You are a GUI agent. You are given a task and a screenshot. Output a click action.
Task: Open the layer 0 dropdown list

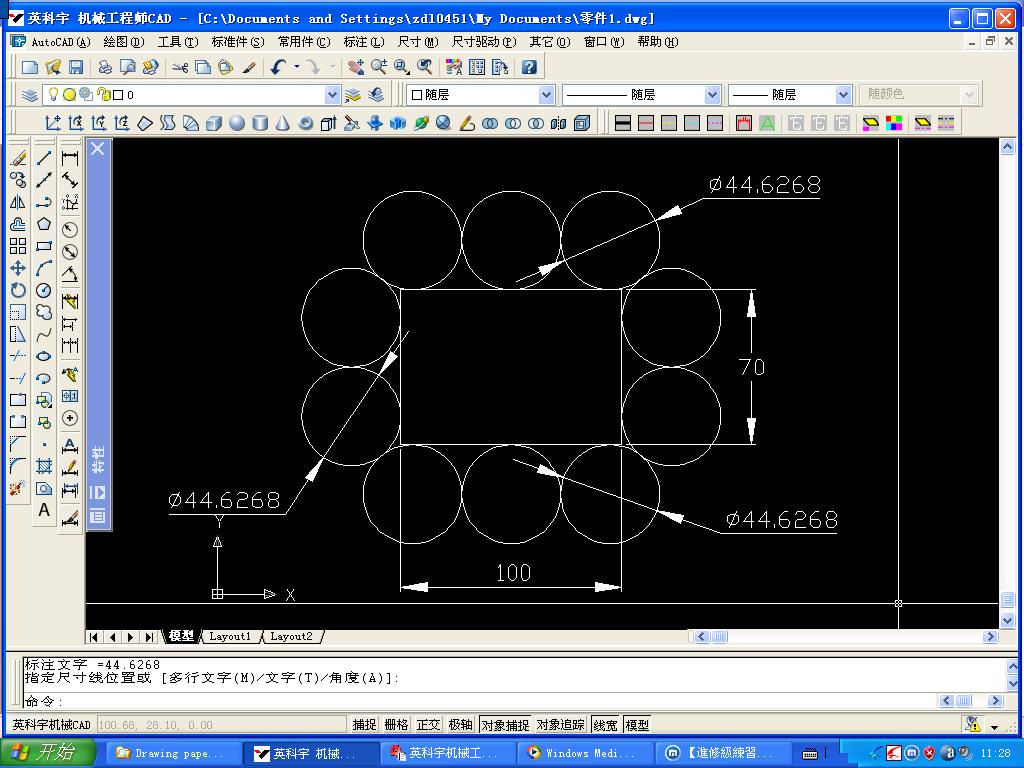point(332,95)
